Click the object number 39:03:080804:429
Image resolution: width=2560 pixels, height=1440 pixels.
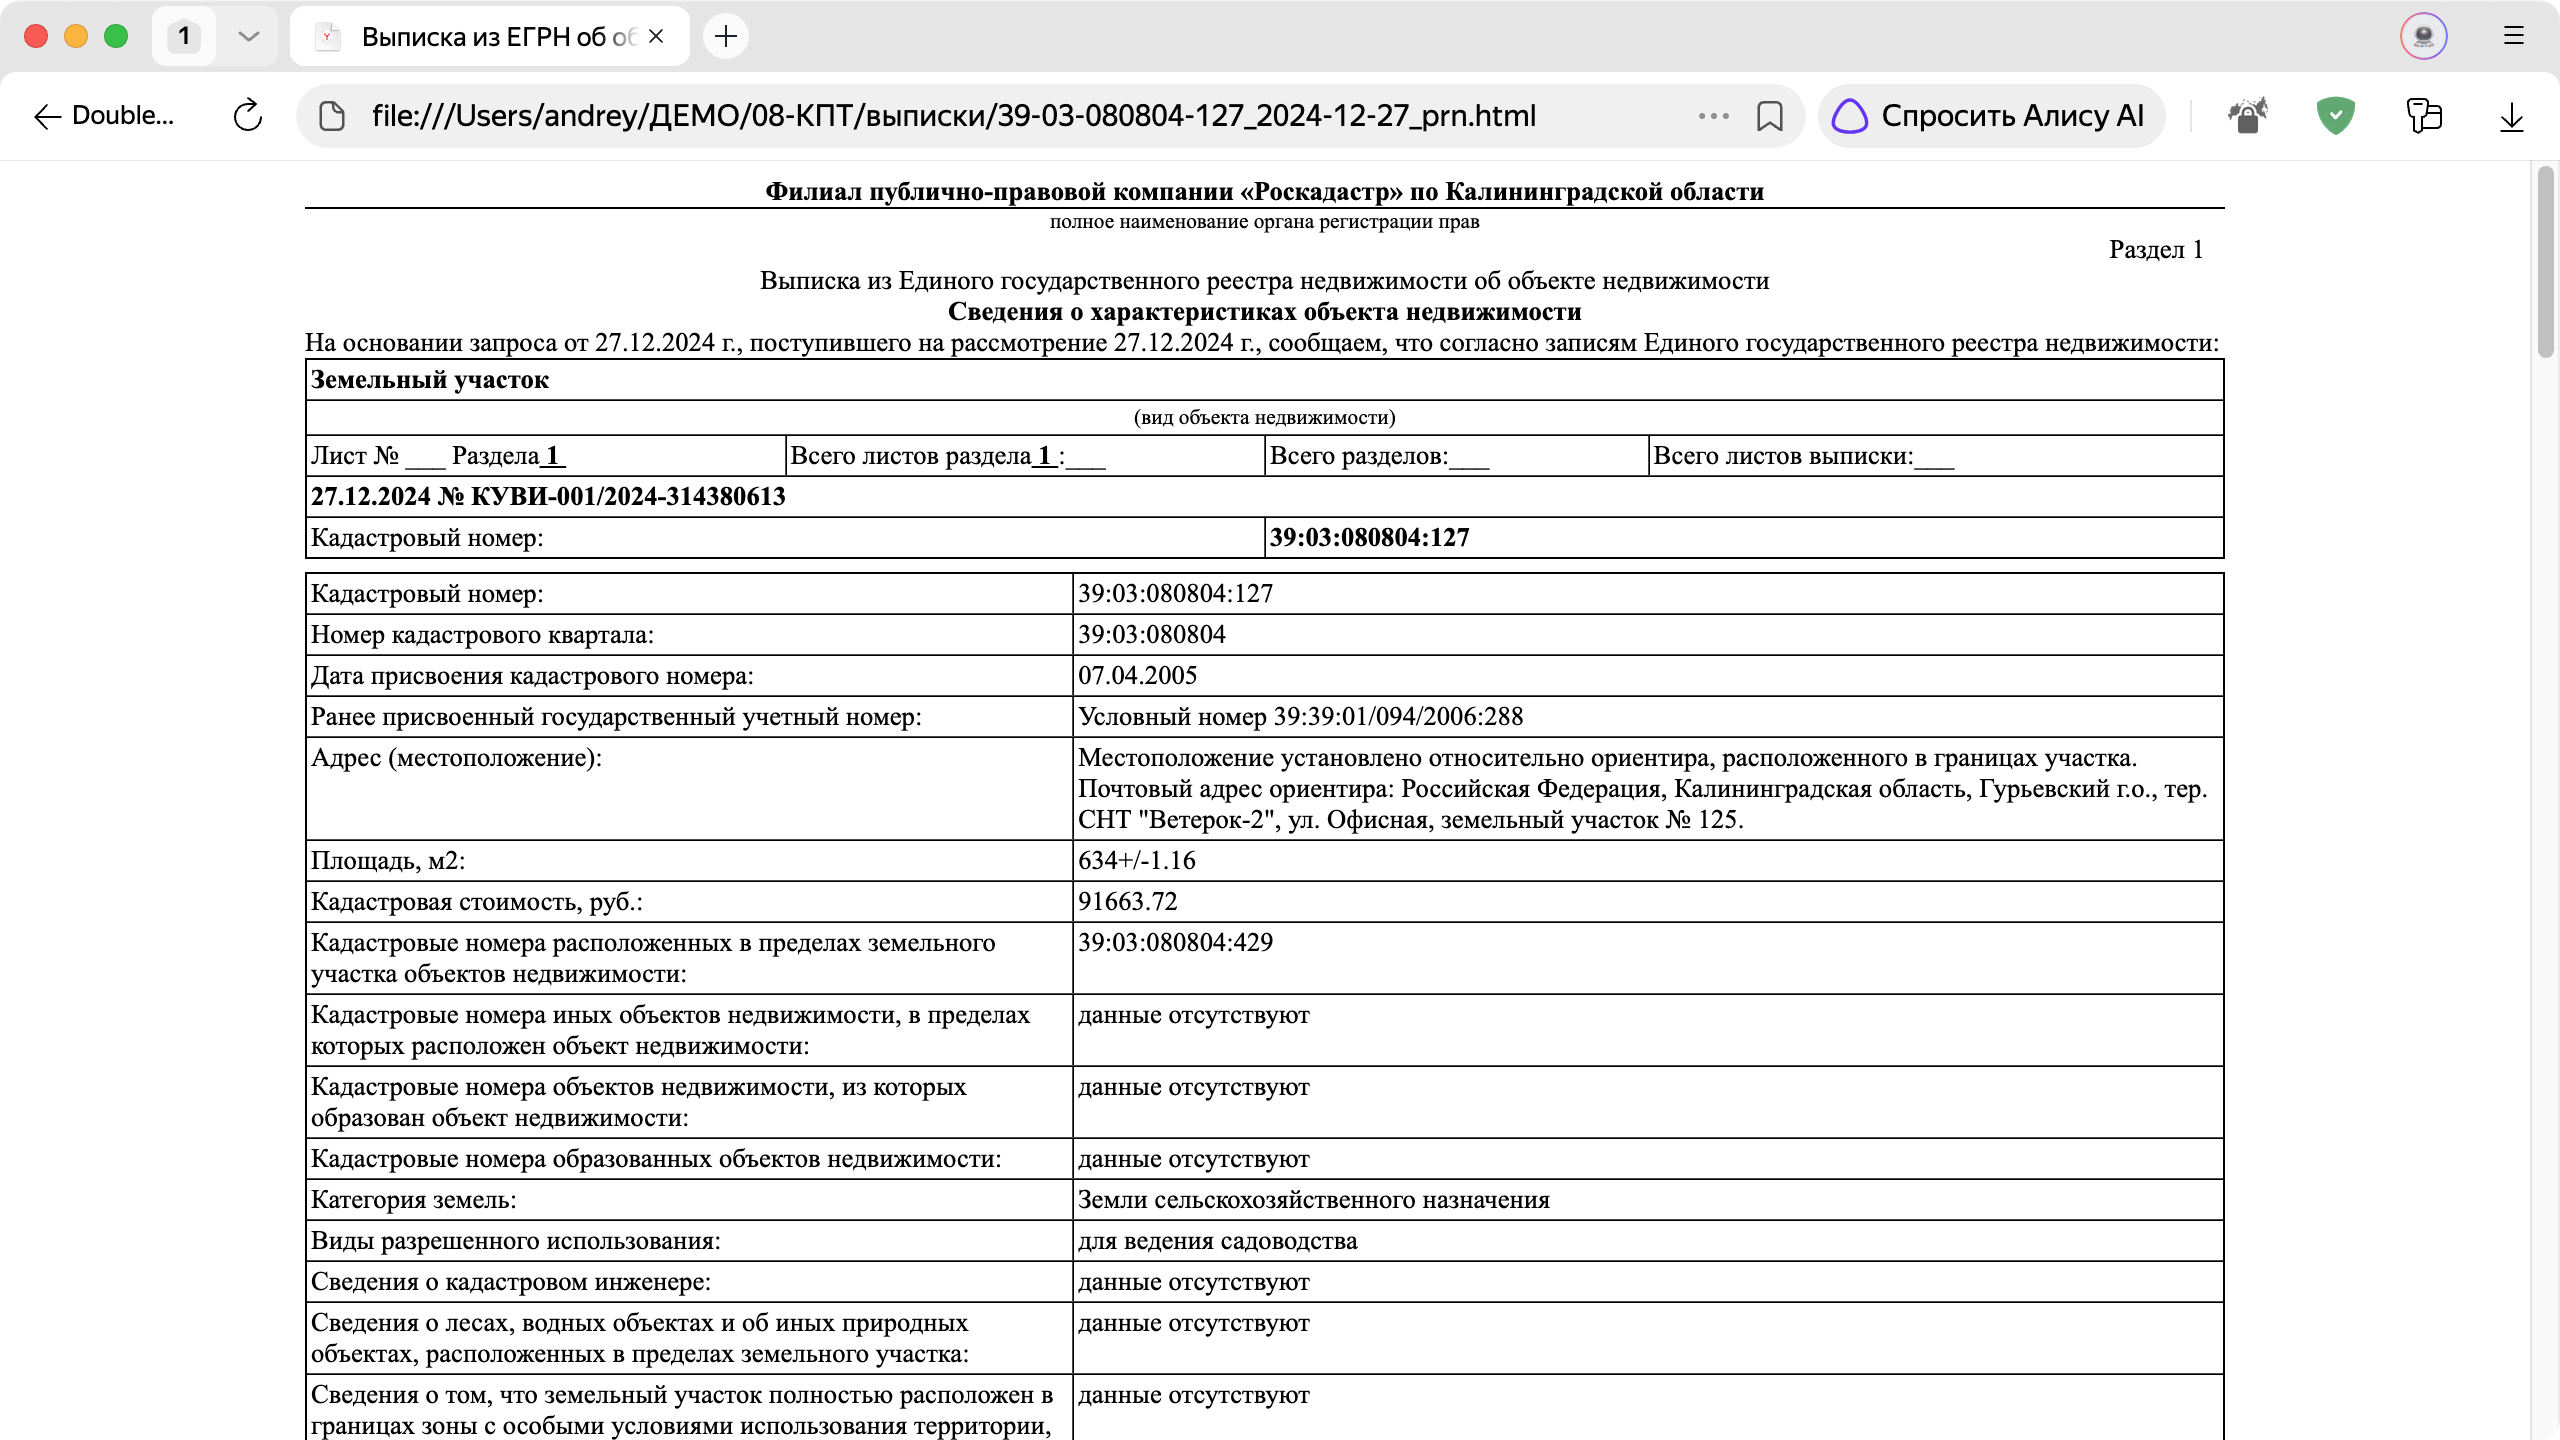[1175, 943]
